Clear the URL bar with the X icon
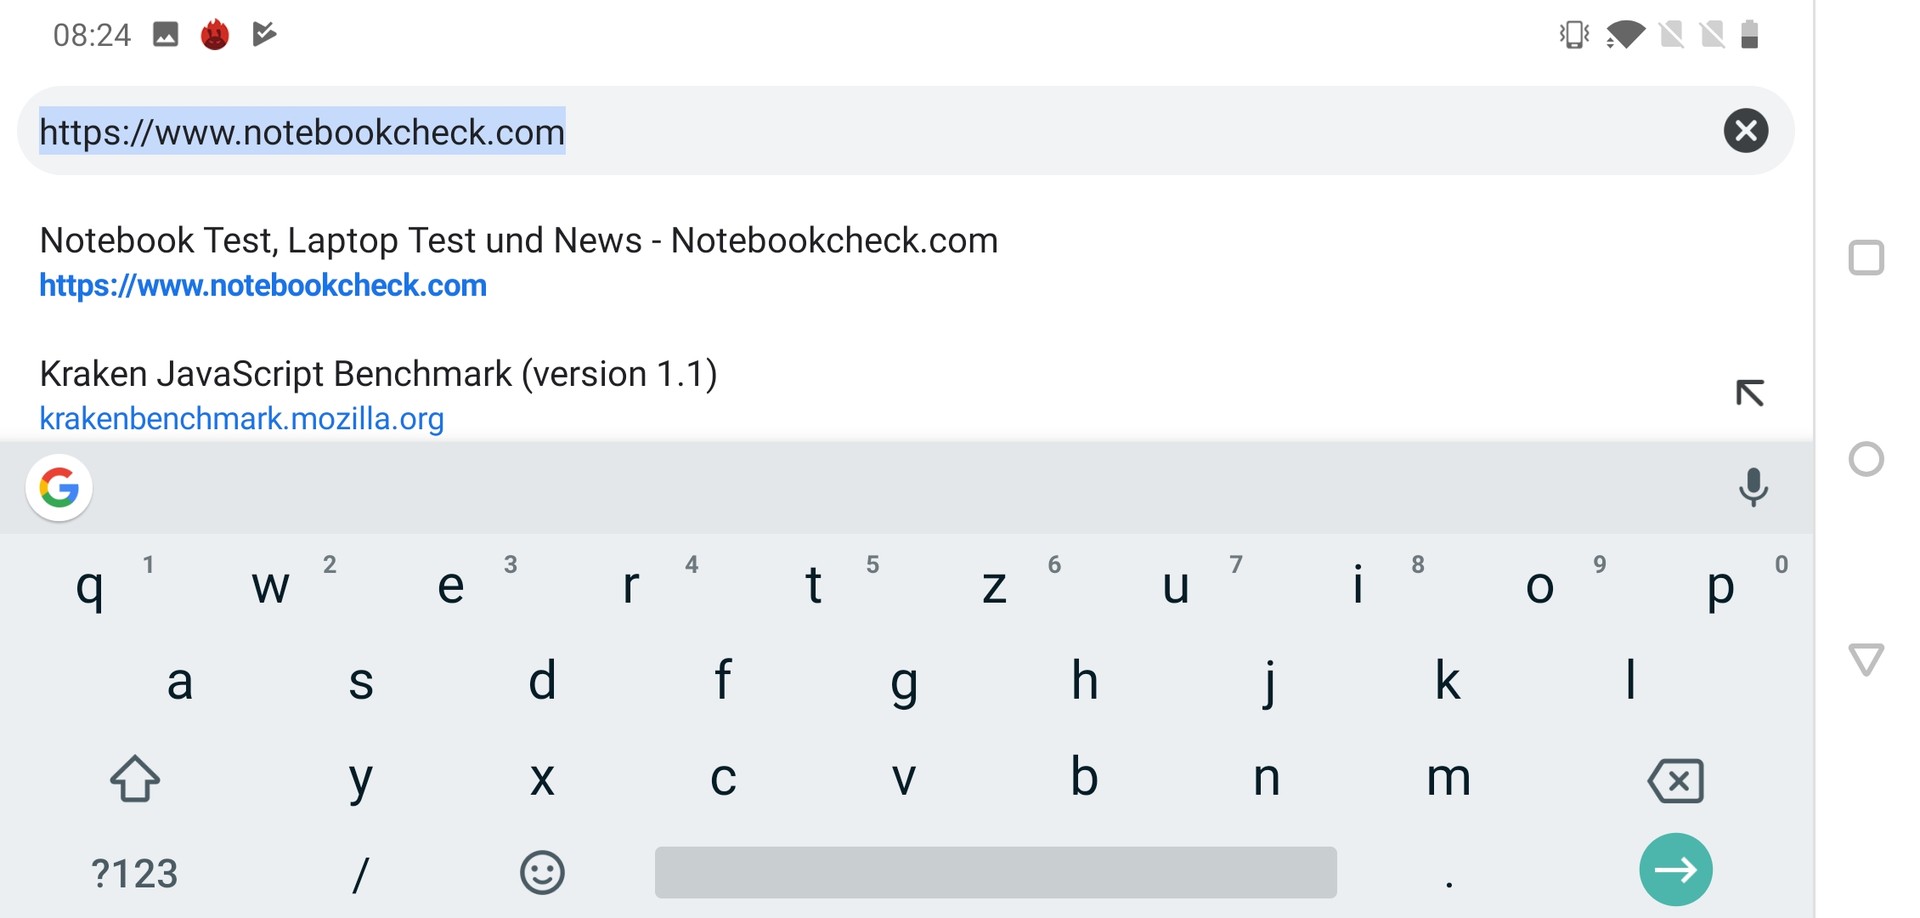The width and height of the screenshot is (1920, 918). (x=1745, y=131)
